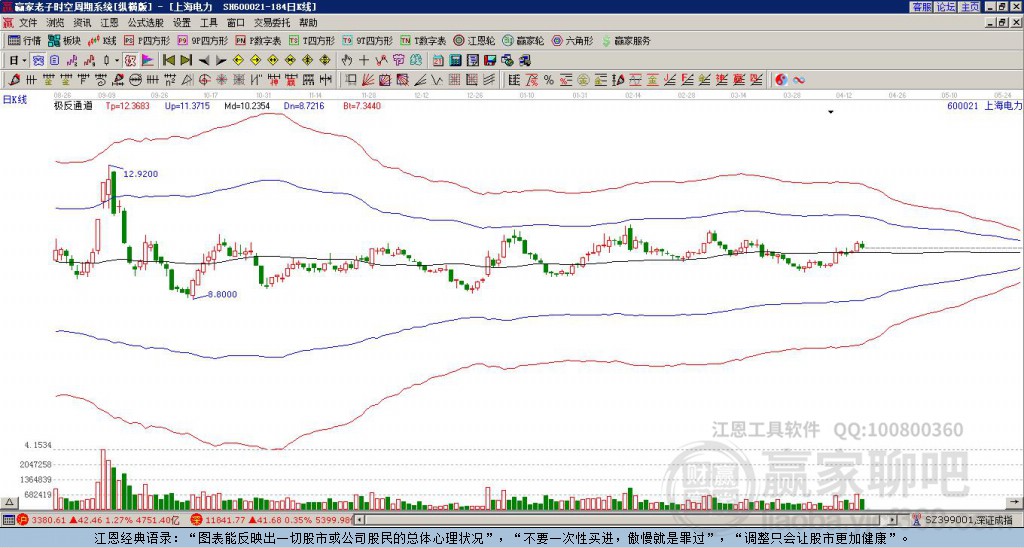Open the 9P四方形 tool
Screen dimensions: 1024x548
(202, 40)
